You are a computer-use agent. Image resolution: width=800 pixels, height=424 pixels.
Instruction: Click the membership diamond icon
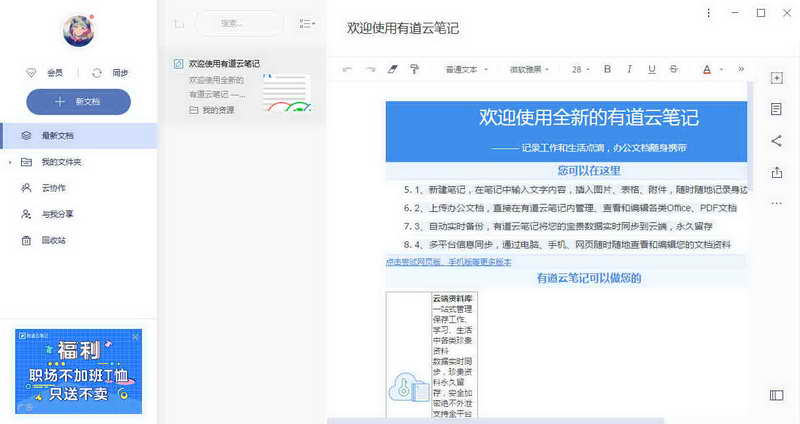click(31, 73)
